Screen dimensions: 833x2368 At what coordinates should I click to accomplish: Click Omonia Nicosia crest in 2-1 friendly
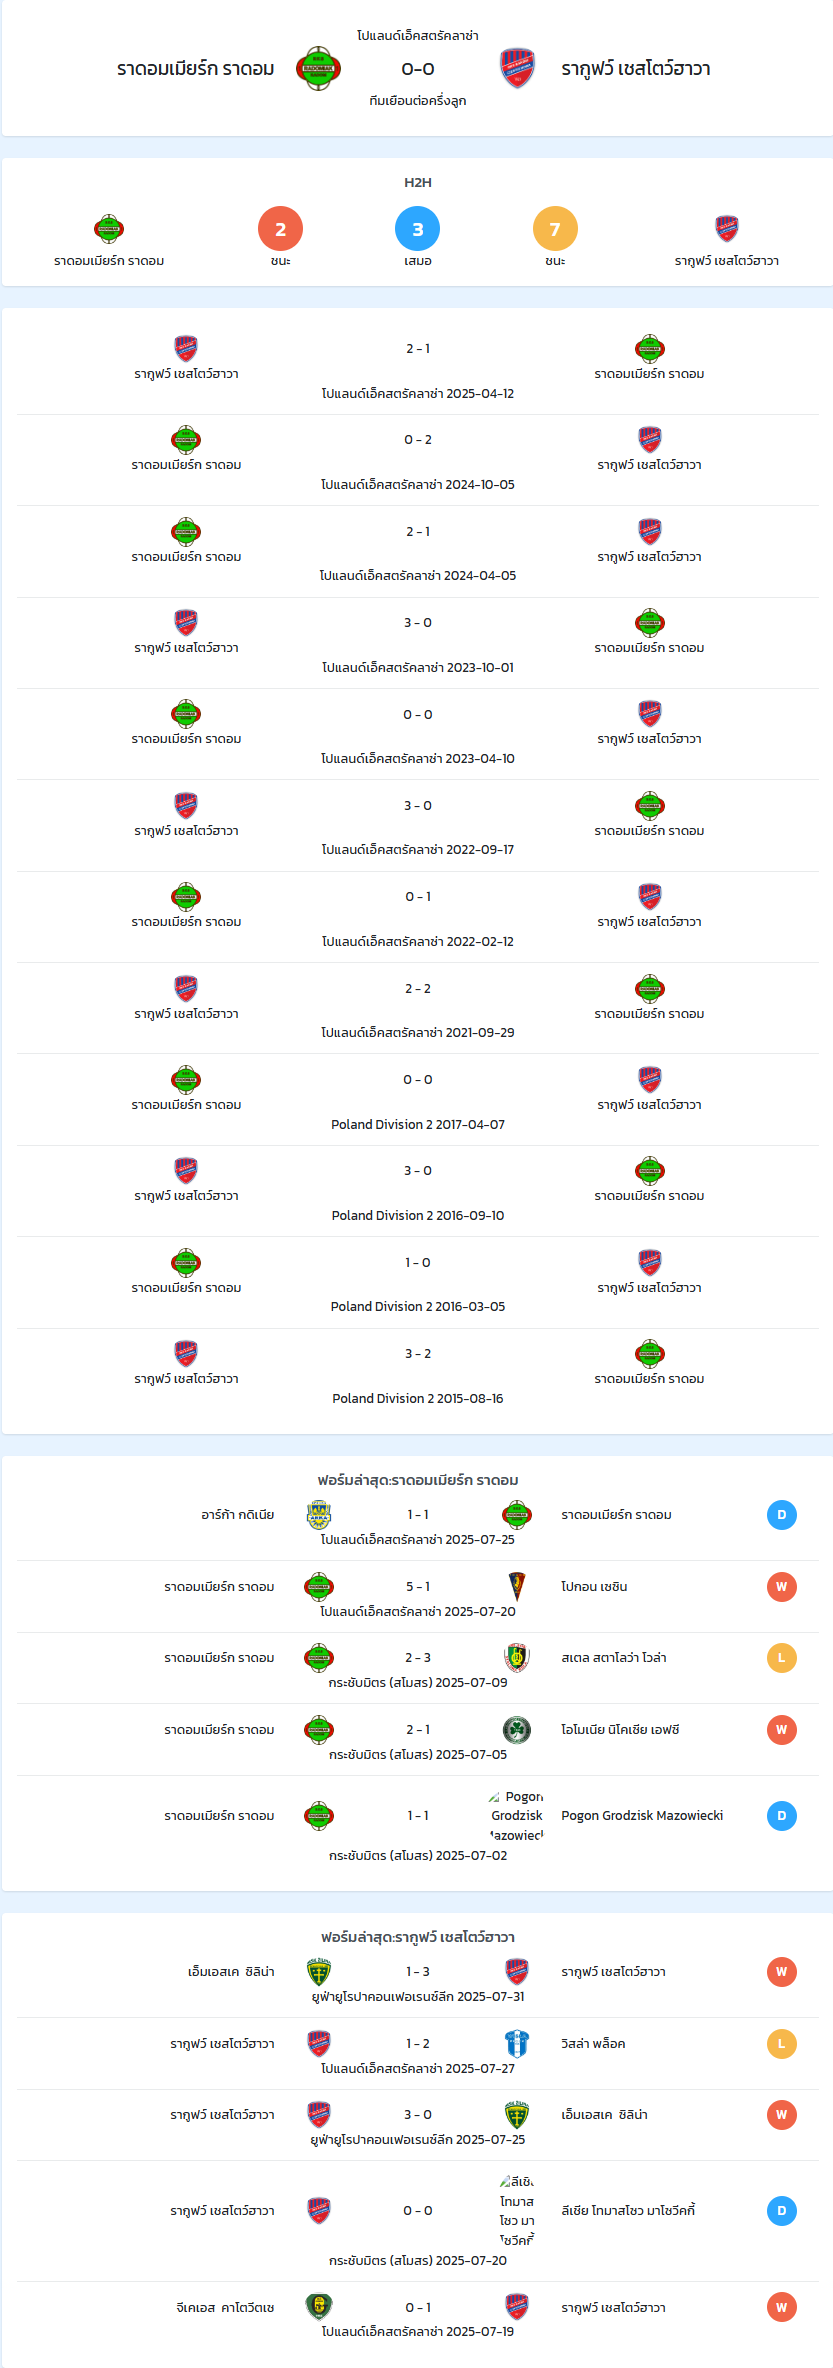coord(517,1729)
